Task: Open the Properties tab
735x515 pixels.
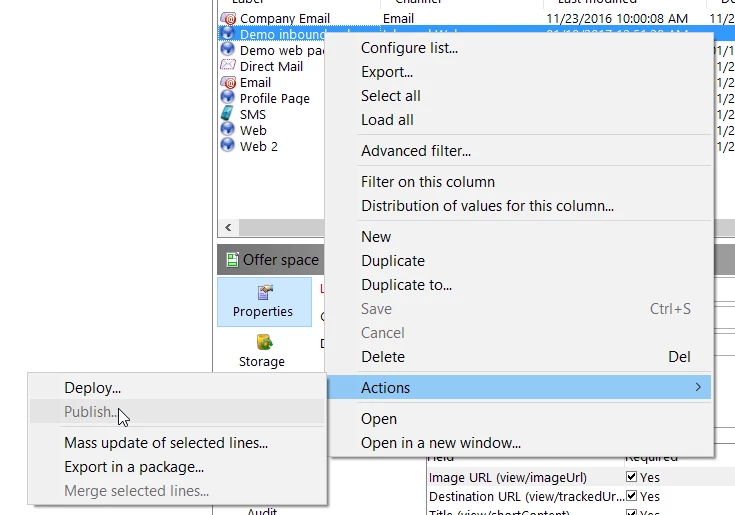Action: (264, 301)
